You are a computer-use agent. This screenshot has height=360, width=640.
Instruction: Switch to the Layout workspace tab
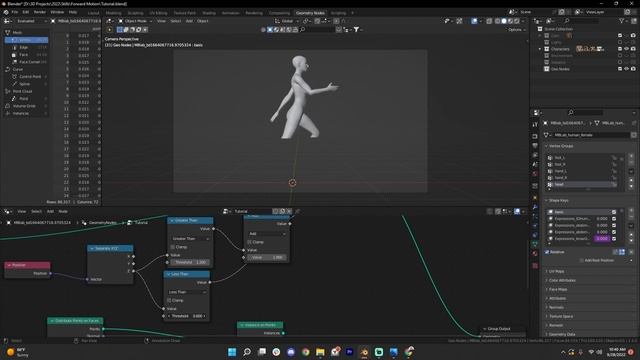93,13
